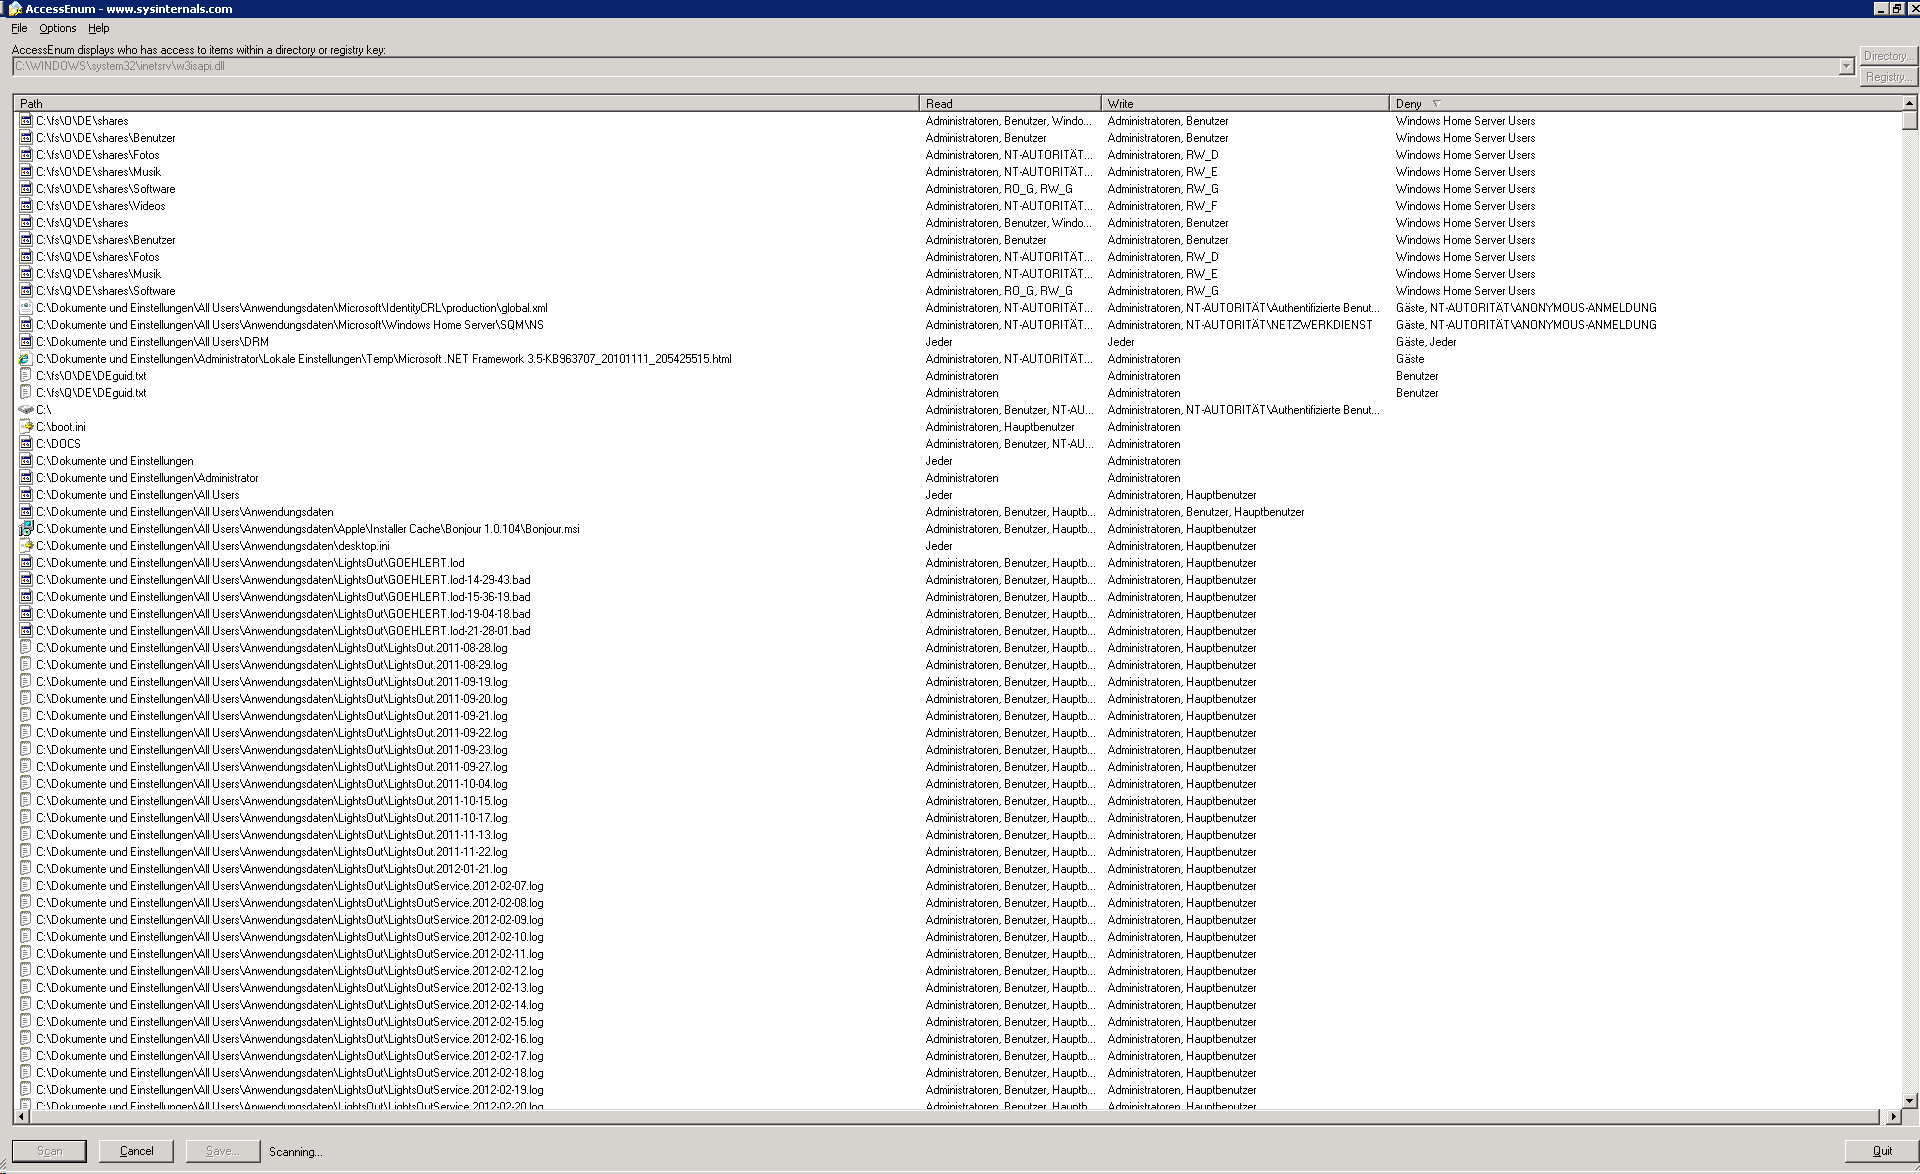Click the Scan button
This screenshot has width=1920, height=1174.
coord(49,1151)
